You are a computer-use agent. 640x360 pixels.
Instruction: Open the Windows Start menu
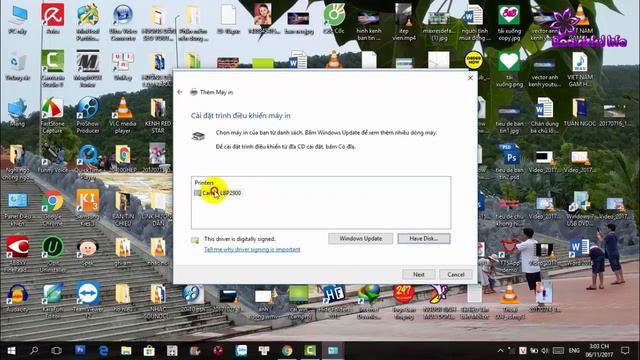pyautogui.click(x=11, y=351)
